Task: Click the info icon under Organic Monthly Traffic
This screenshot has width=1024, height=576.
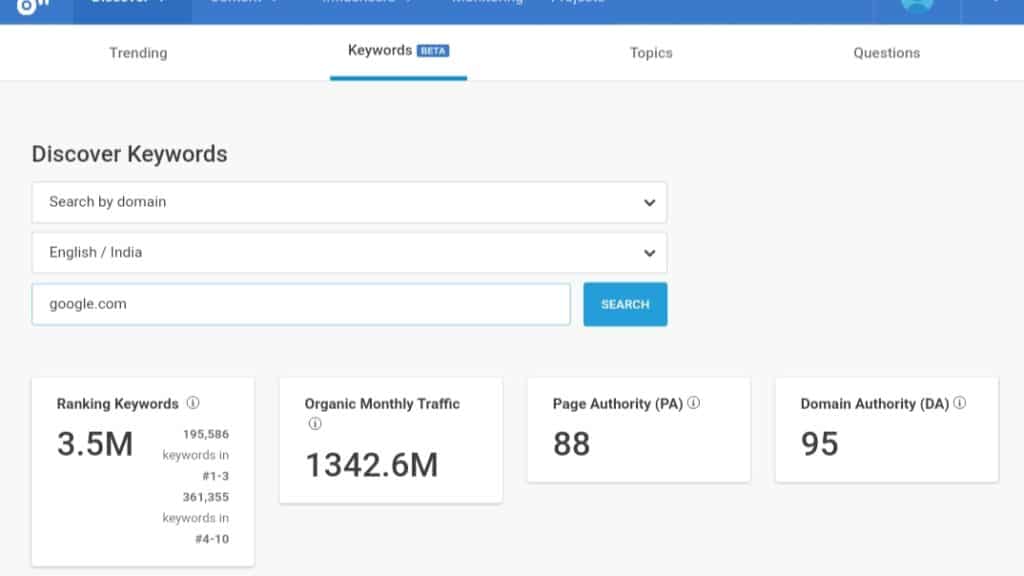Action: [x=315, y=424]
